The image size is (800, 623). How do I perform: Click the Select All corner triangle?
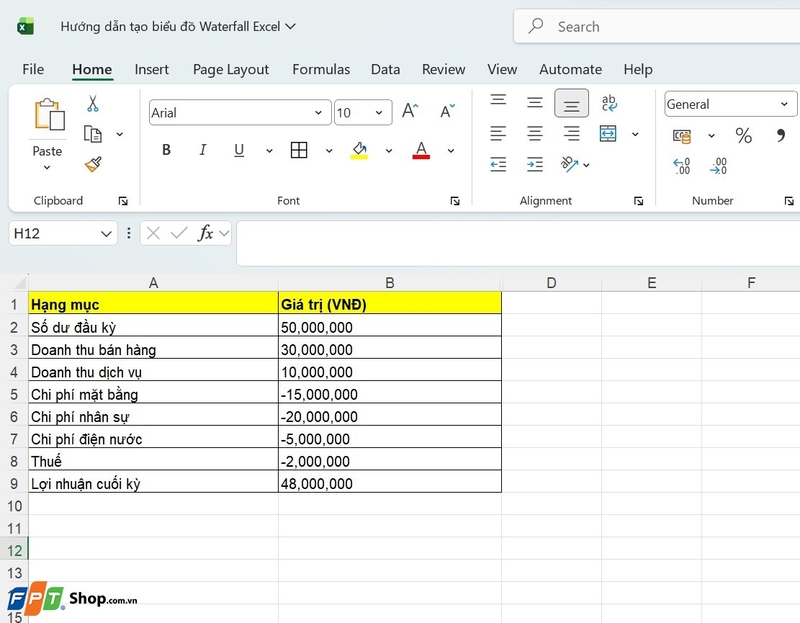[x=19, y=283]
